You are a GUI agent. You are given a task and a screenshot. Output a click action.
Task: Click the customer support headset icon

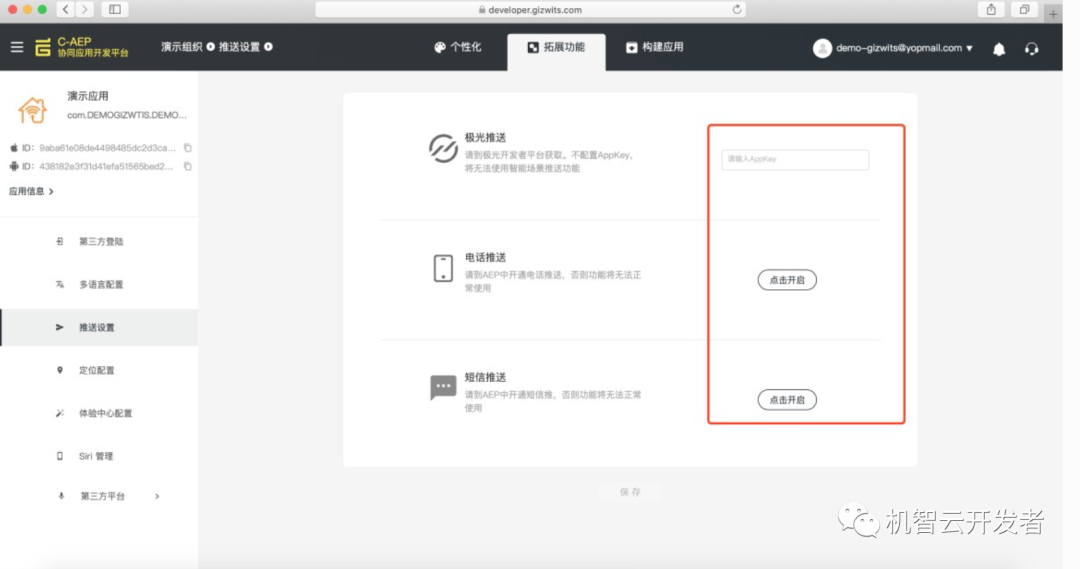1031,48
